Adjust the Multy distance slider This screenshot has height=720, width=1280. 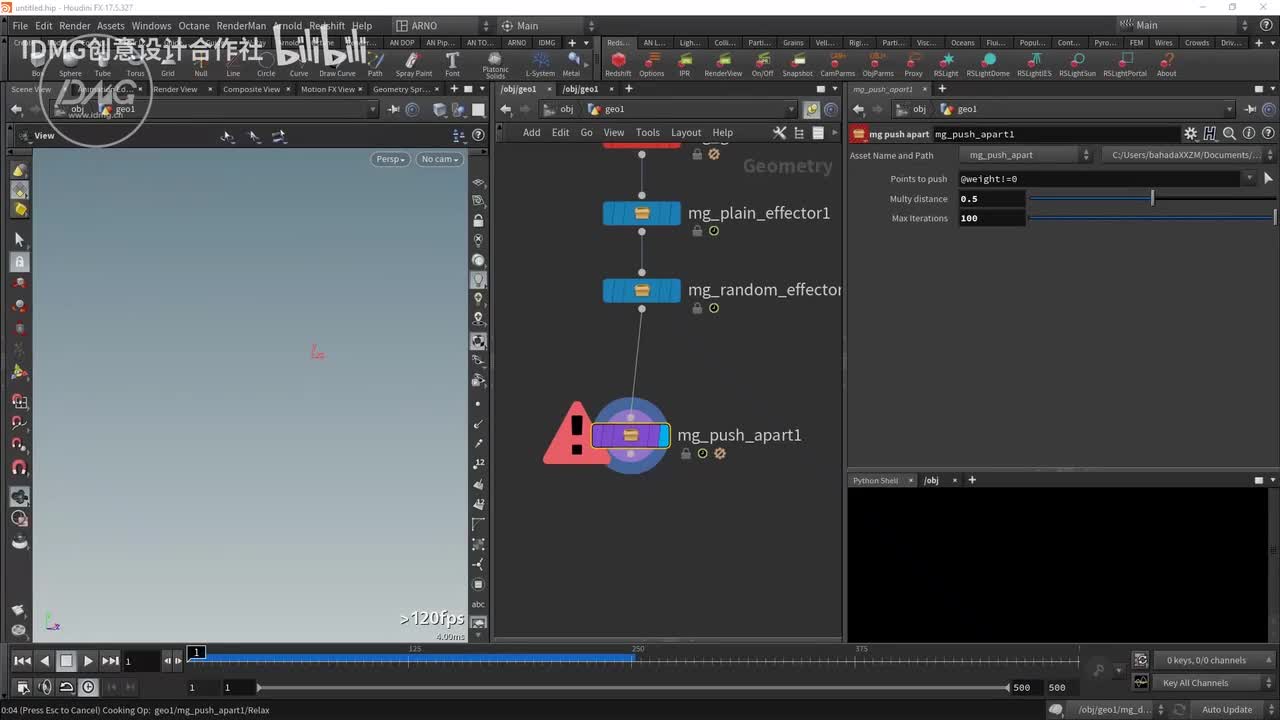1152,199
